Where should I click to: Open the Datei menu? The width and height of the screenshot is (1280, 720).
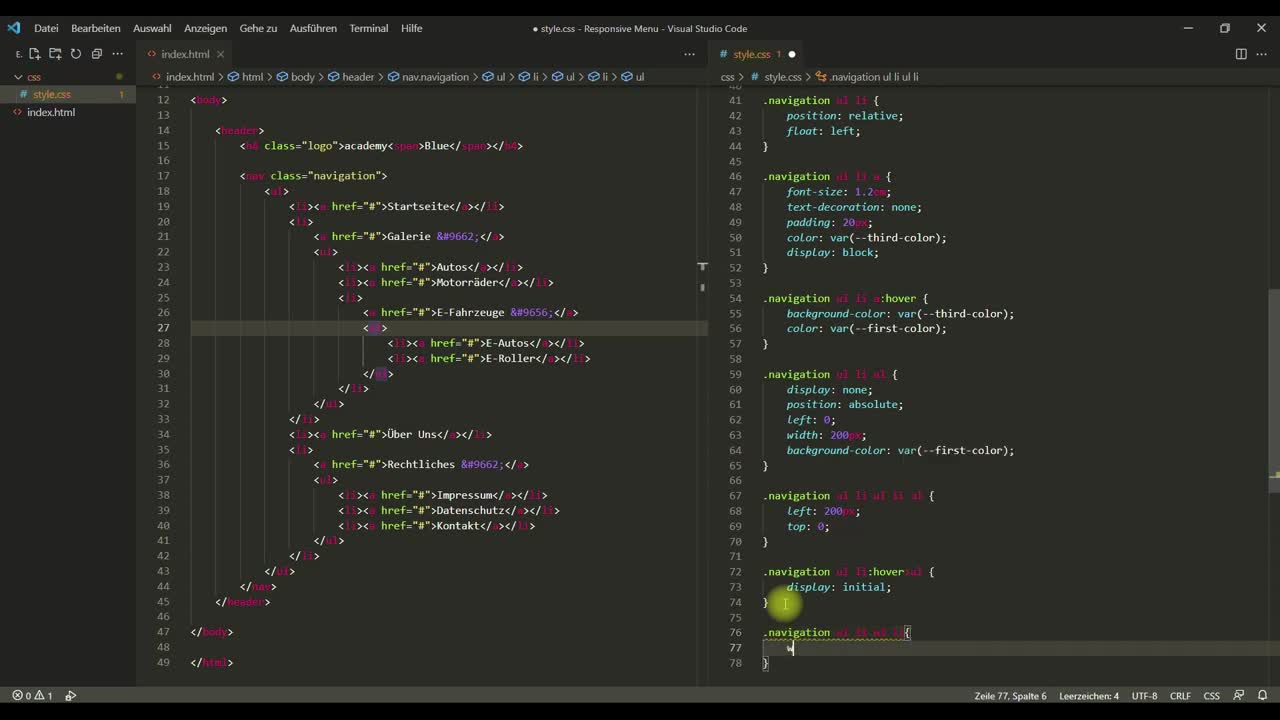point(46,28)
